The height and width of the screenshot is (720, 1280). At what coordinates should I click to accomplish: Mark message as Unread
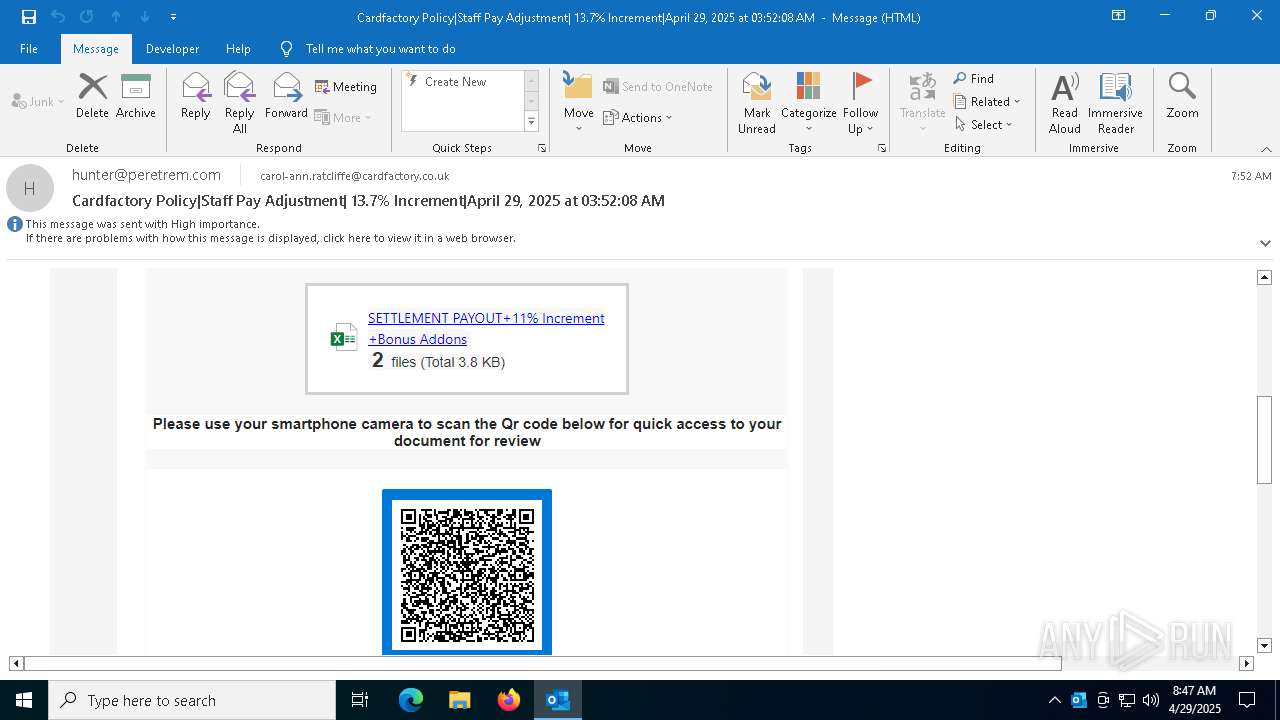coord(757,102)
